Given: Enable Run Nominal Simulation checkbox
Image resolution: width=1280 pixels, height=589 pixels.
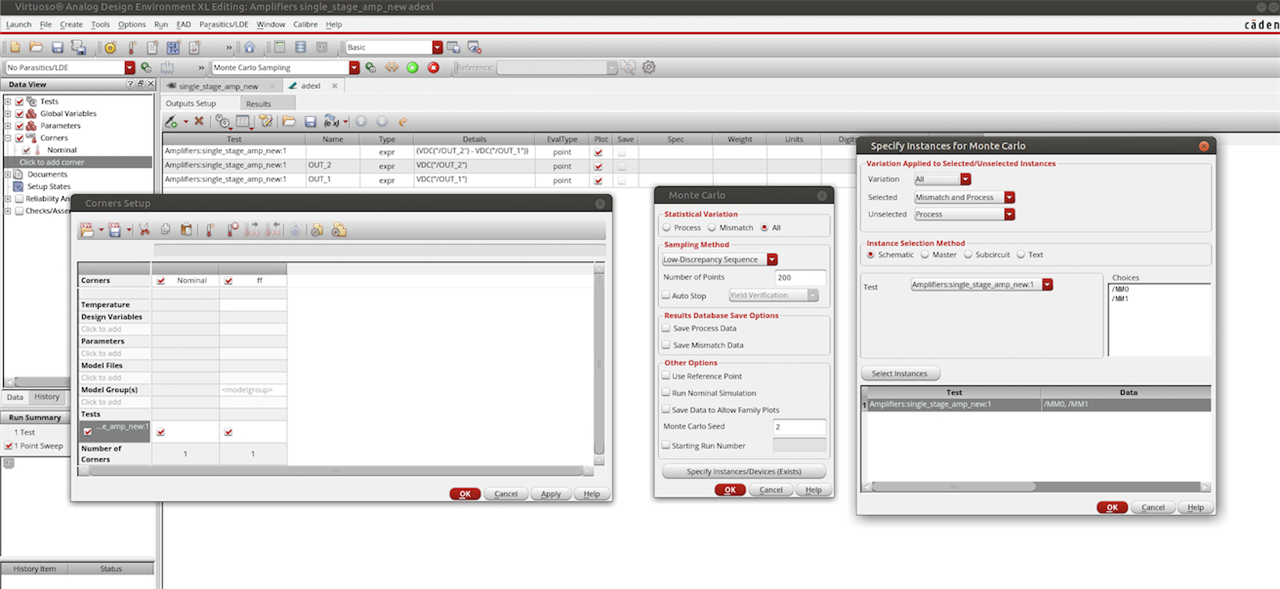Looking at the screenshot, I should pyautogui.click(x=667, y=393).
